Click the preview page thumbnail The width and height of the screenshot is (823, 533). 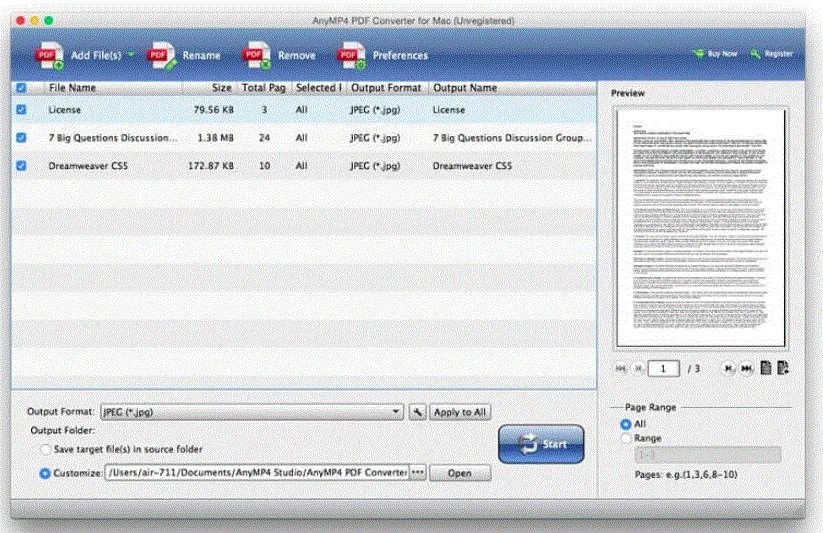[700, 228]
